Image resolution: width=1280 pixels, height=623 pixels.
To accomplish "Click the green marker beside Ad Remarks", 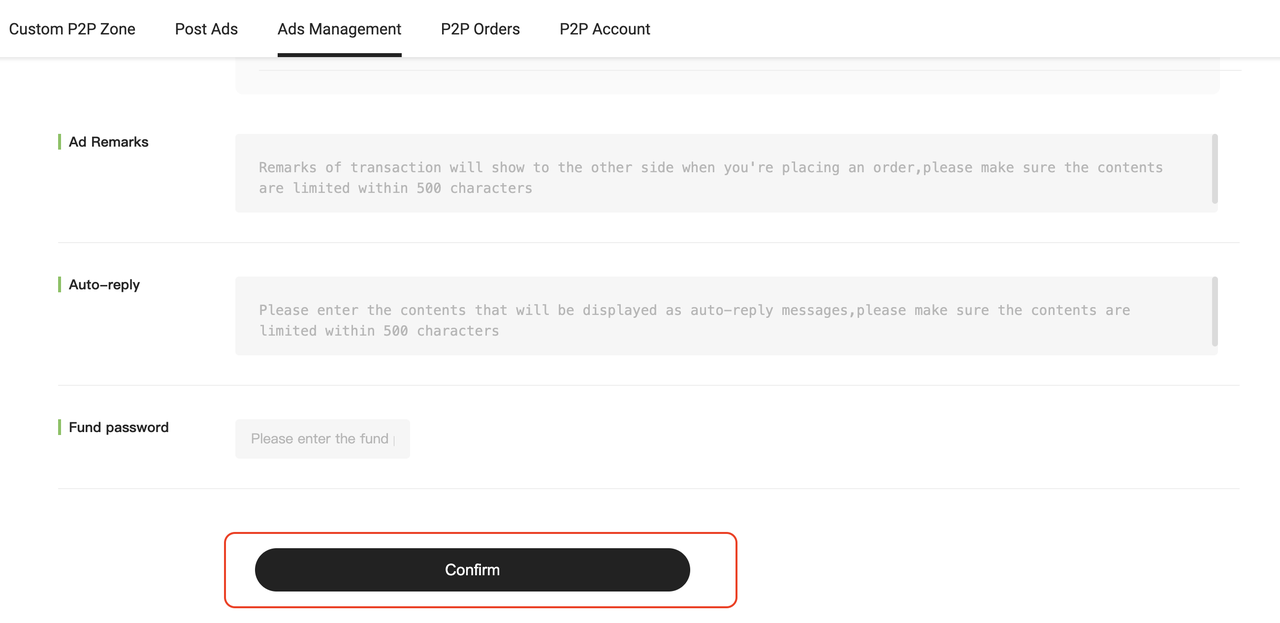I will [x=60, y=142].
